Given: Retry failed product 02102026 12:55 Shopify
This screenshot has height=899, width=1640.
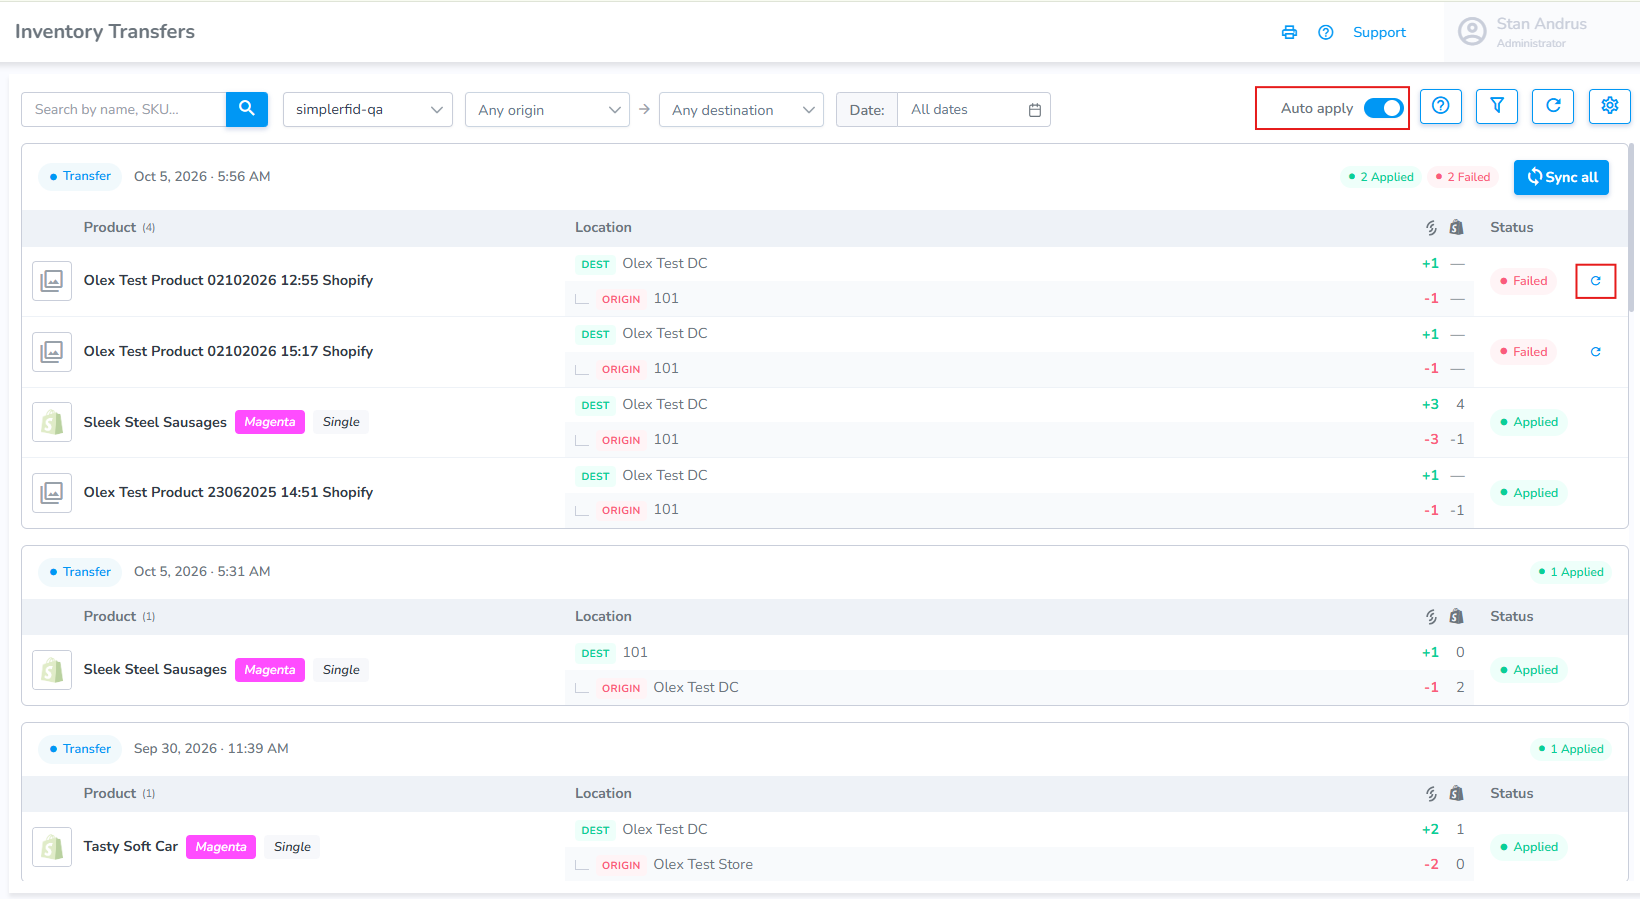Looking at the screenshot, I should point(1596,281).
